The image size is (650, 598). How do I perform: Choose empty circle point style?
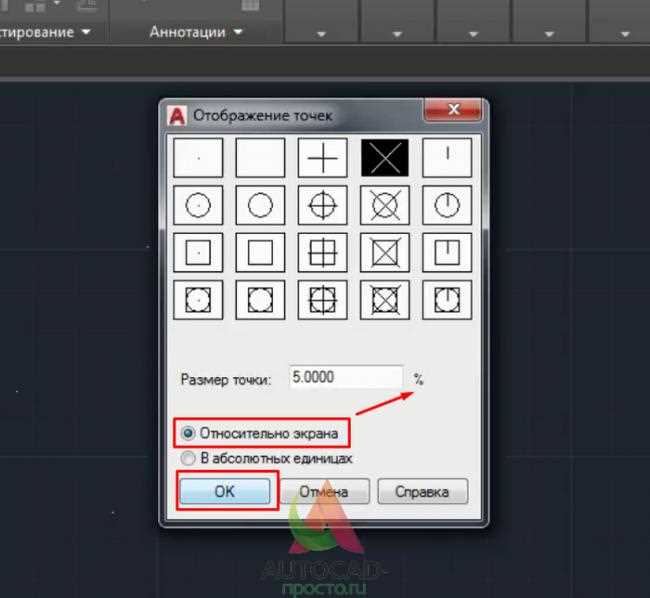(x=260, y=205)
